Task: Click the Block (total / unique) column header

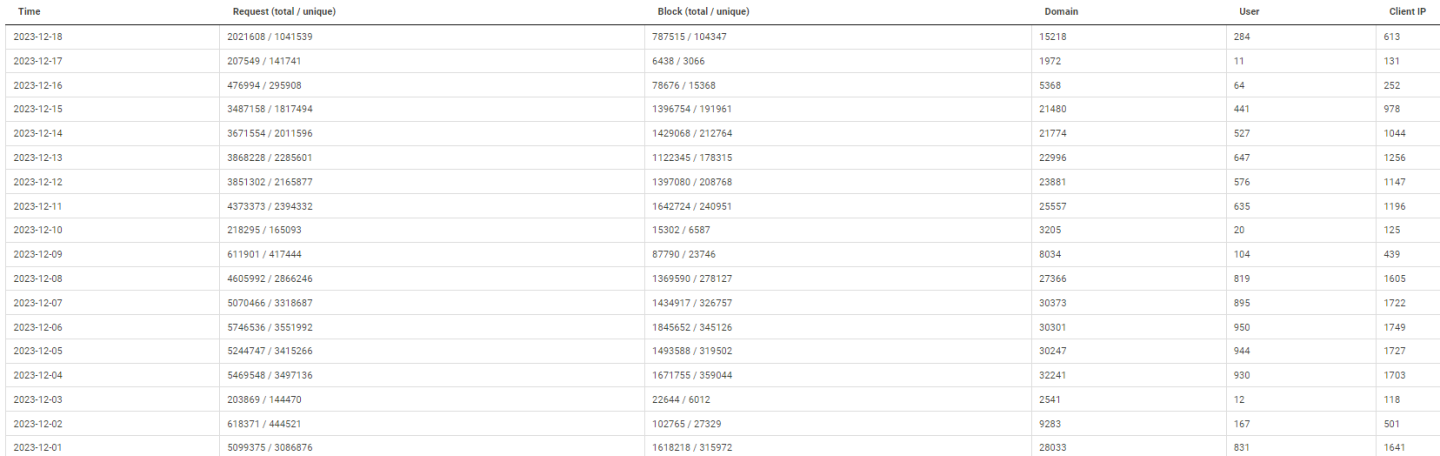Action: [704, 12]
